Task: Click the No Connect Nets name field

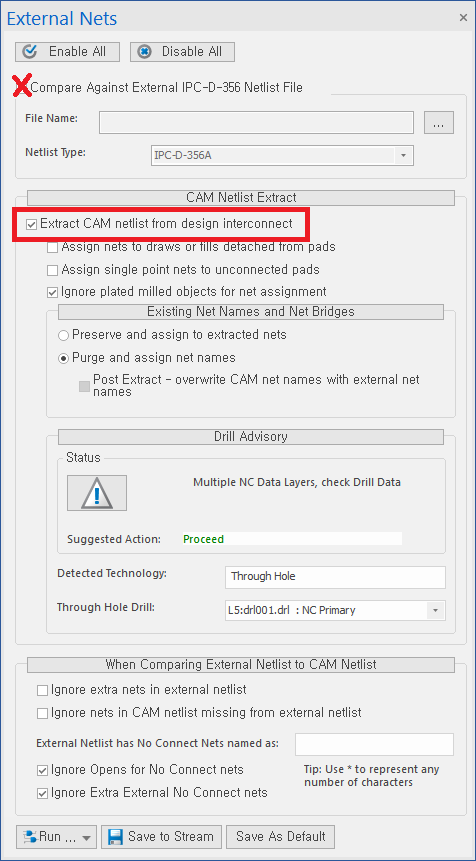Action: pyautogui.click(x=374, y=745)
